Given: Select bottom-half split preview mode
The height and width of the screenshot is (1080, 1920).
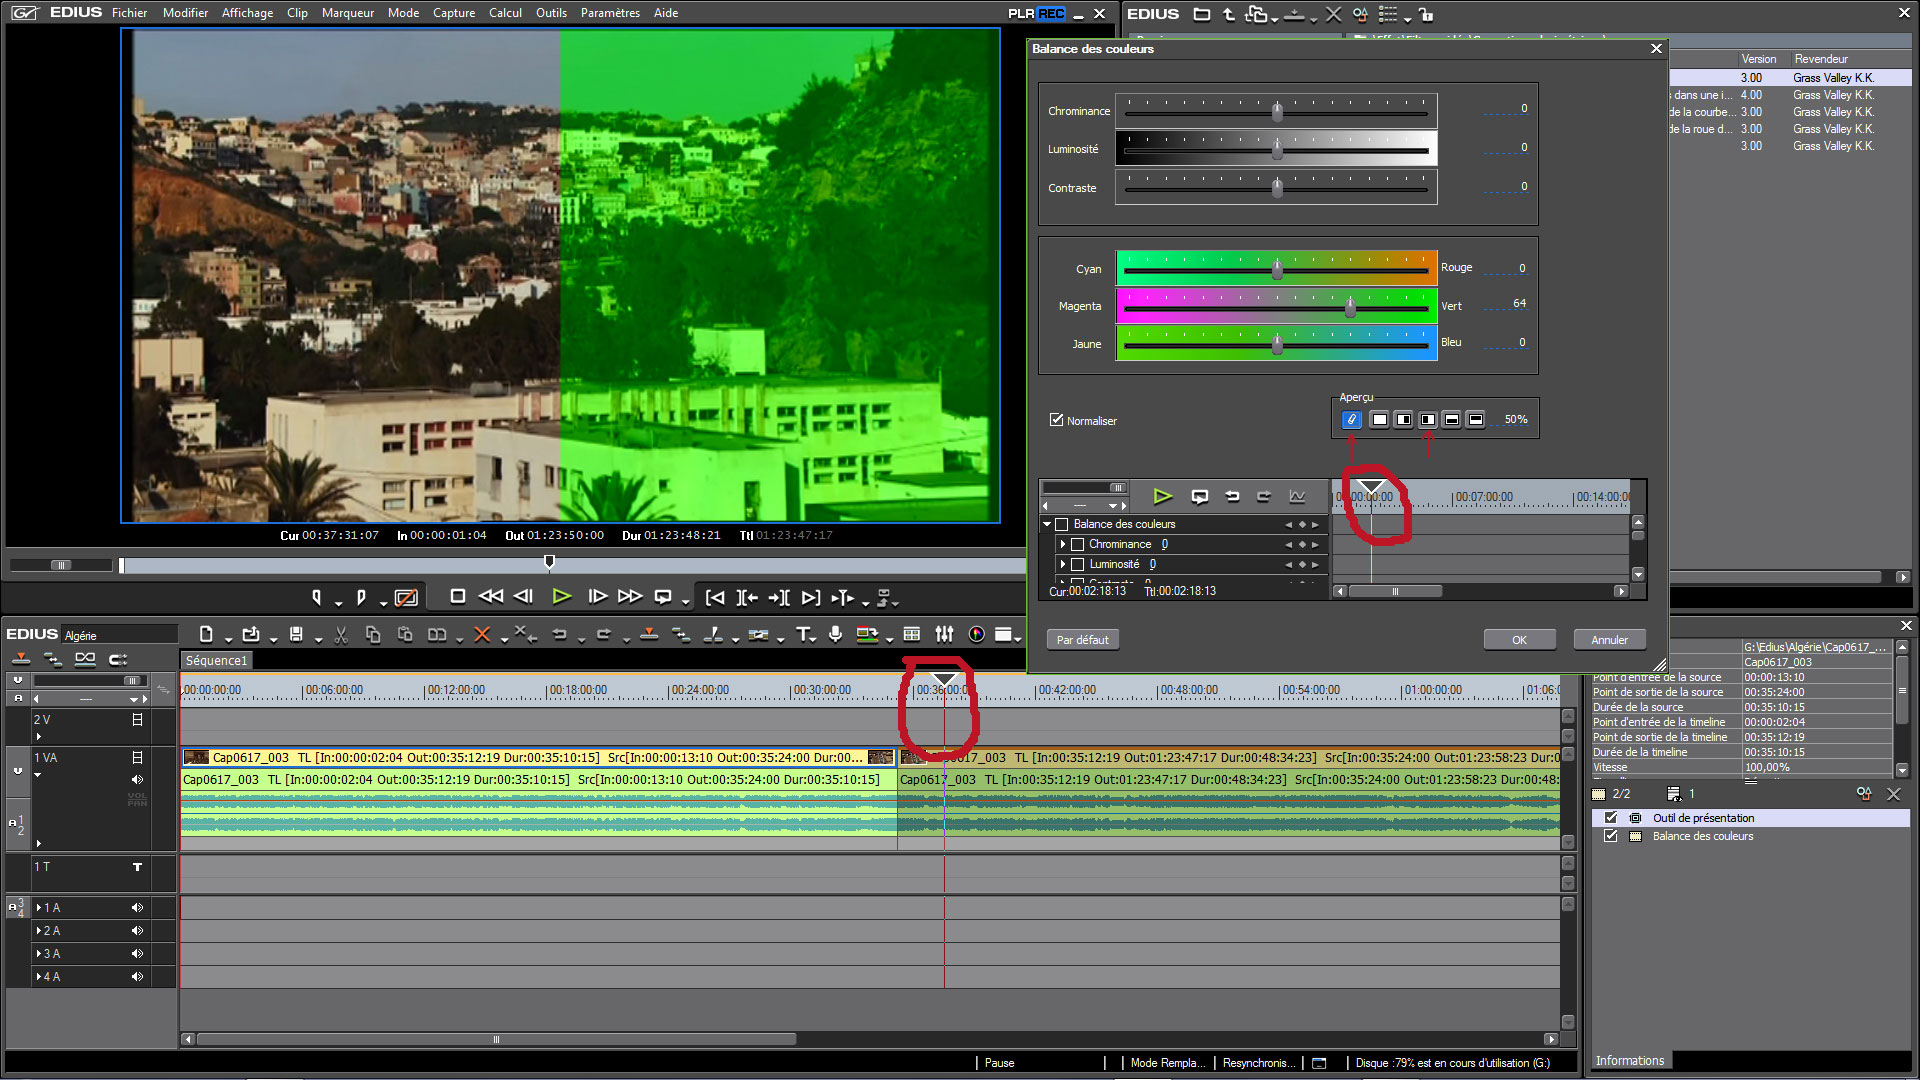Looking at the screenshot, I should pyautogui.click(x=1475, y=419).
